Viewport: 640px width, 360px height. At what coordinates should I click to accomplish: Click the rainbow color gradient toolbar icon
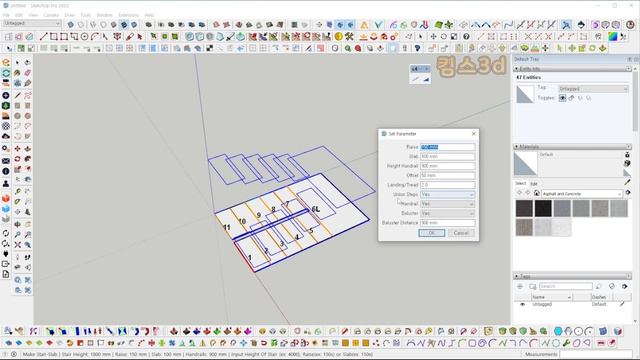pos(613,36)
